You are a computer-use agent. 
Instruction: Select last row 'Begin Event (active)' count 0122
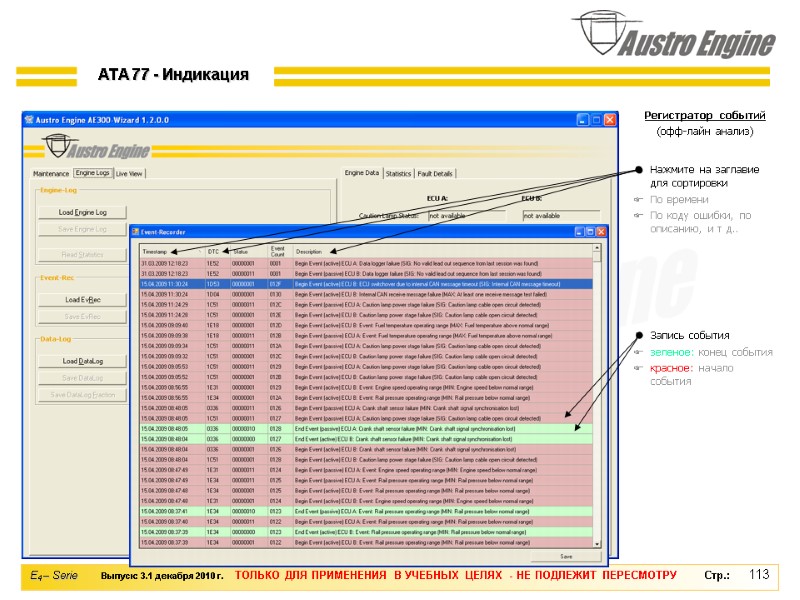click(x=366, y=542)
